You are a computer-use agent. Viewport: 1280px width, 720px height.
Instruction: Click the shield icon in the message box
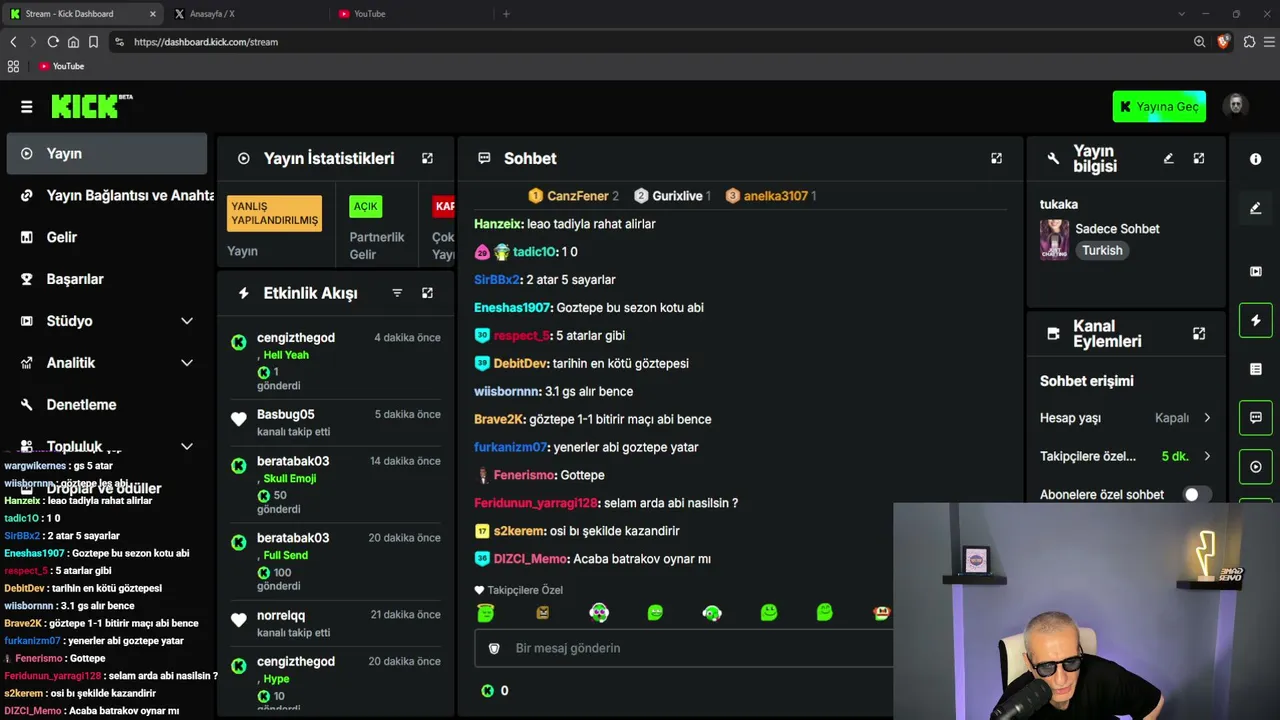click(x=493, y=648)
